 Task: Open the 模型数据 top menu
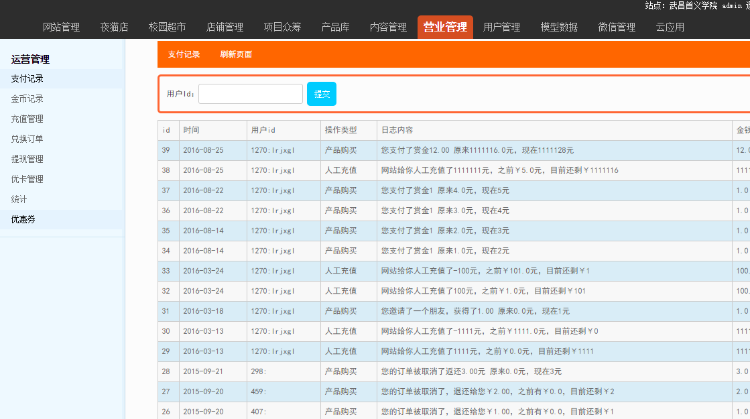[x=559, y=27]
